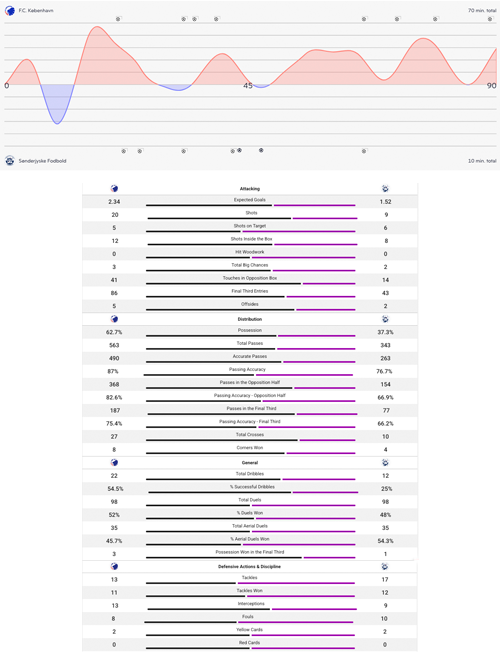Click København event marker nearest the 90 label
Image resolution: width=500 pixels, height=654 pixels.
[490, 19]
